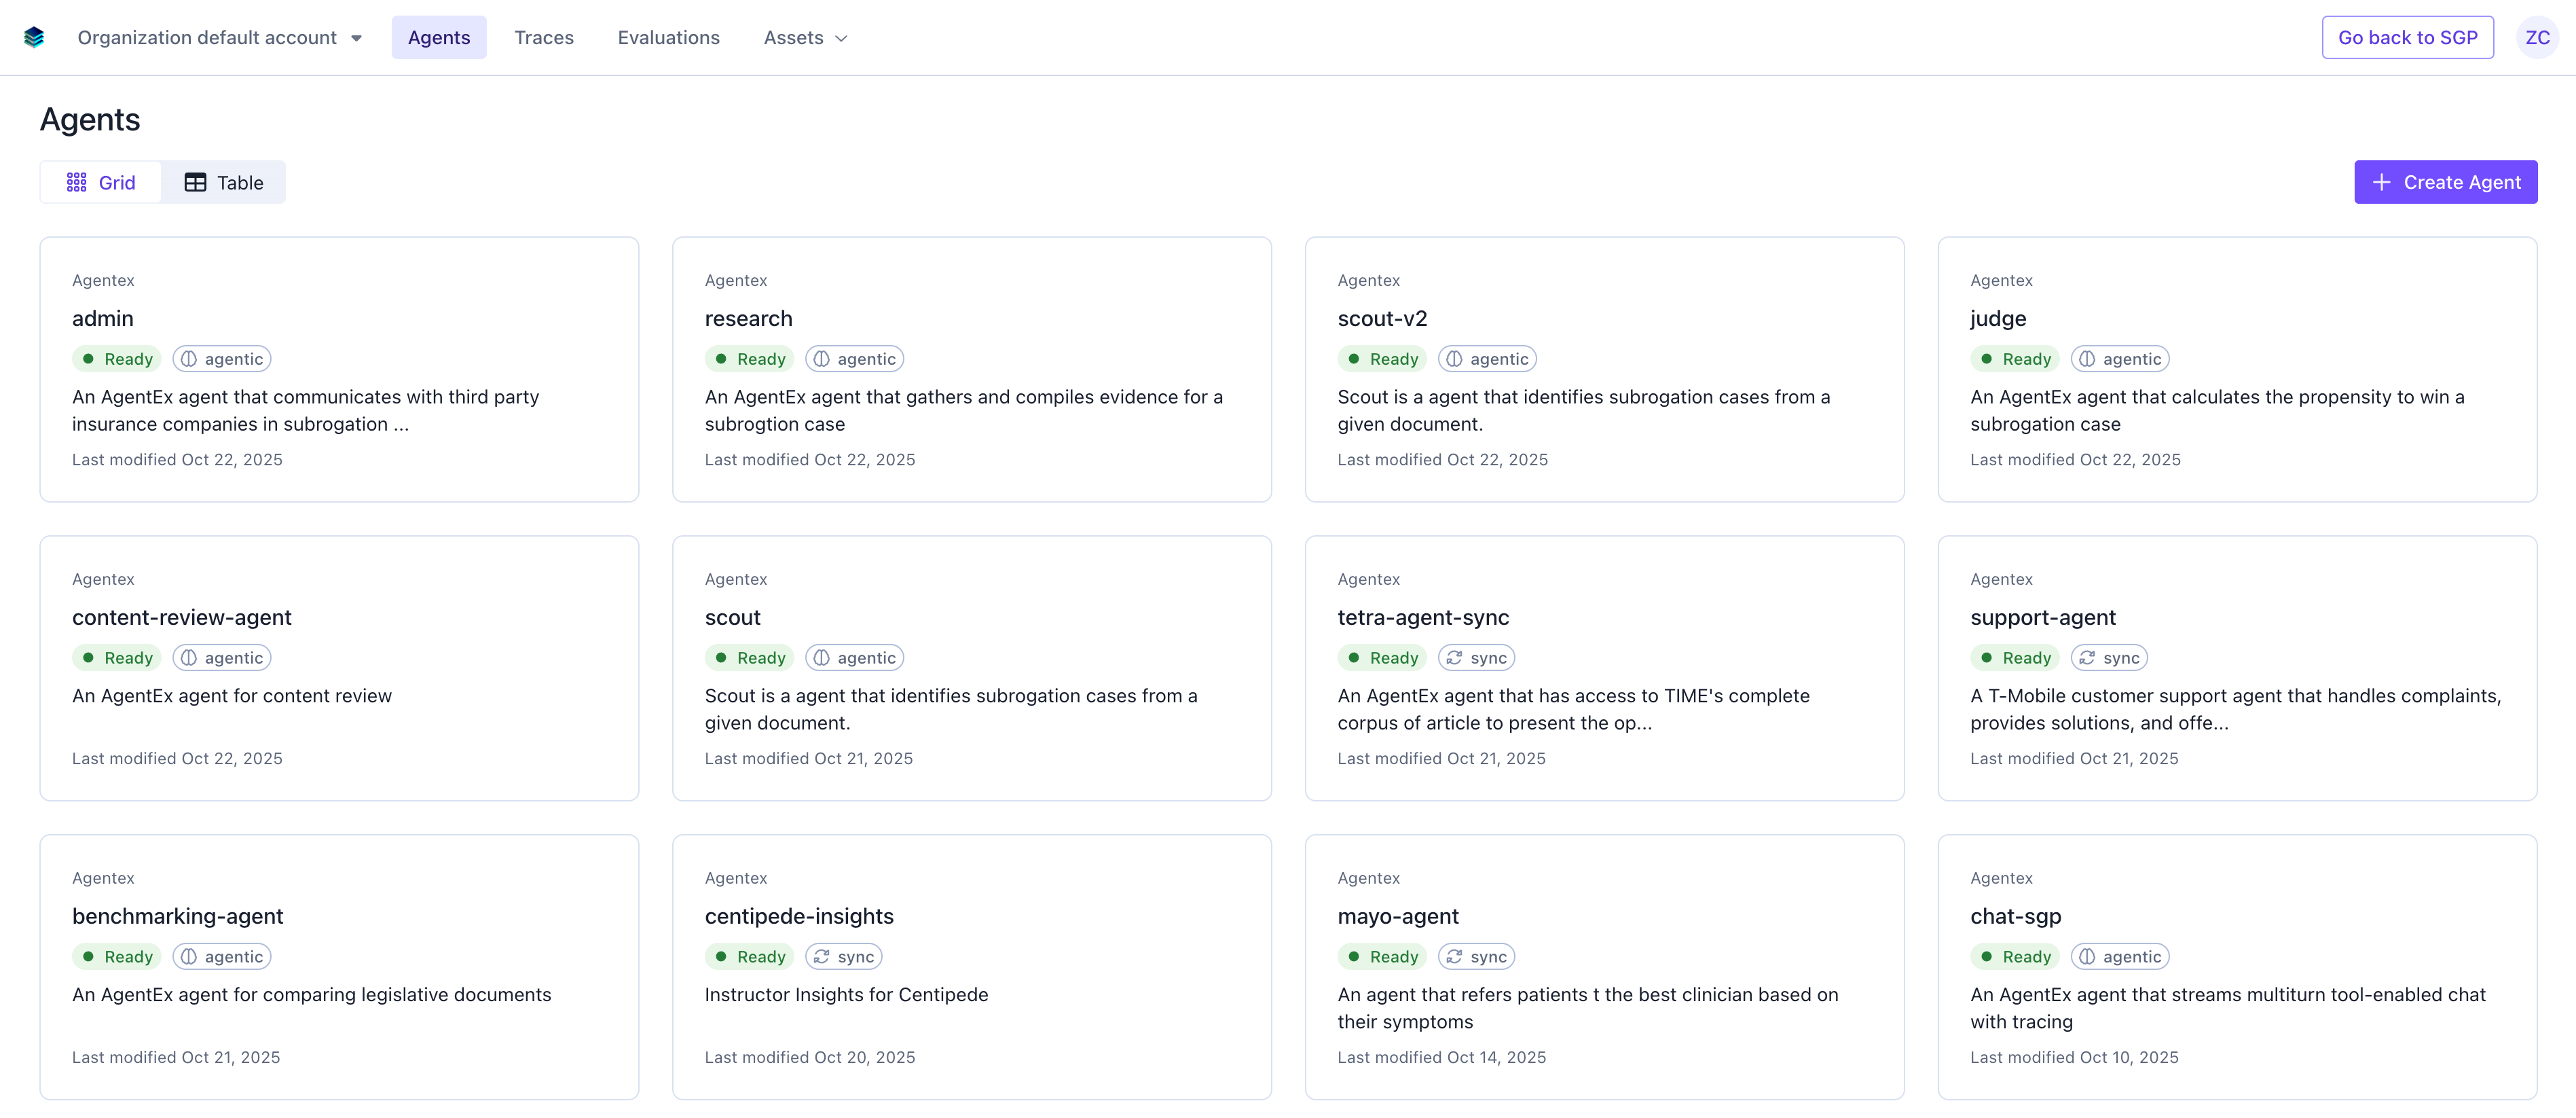Open the support-agent card
This screenshot has height=1118, width=2576.
click(x=2237, y=668)
